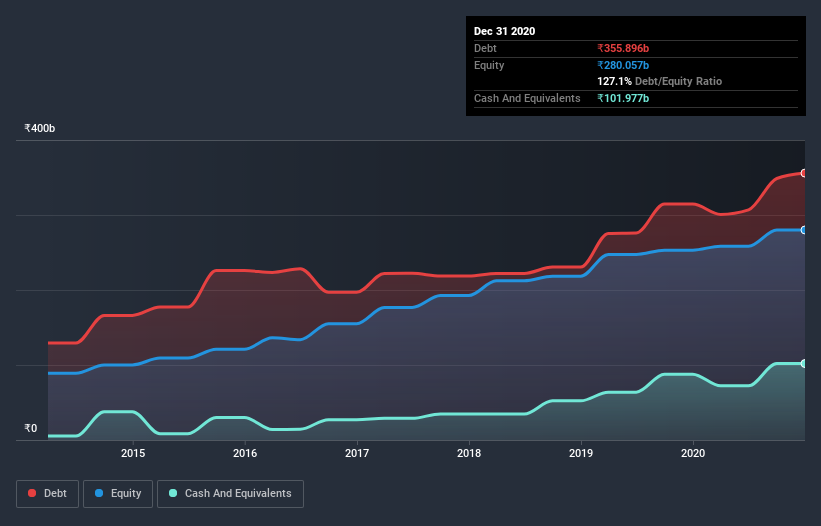The image size is (821, 526).
Task: Select the 2017 x-axis label
Action: pyautogui.click(x=357, y=453)
